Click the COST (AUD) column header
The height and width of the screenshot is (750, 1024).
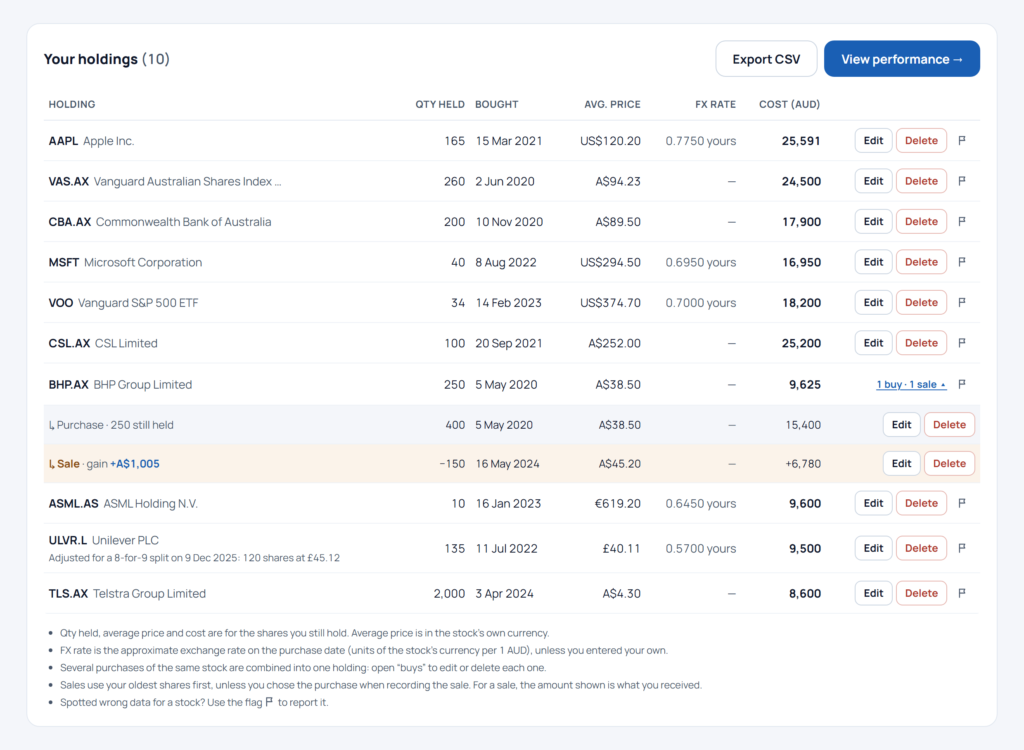click(789, 105)
